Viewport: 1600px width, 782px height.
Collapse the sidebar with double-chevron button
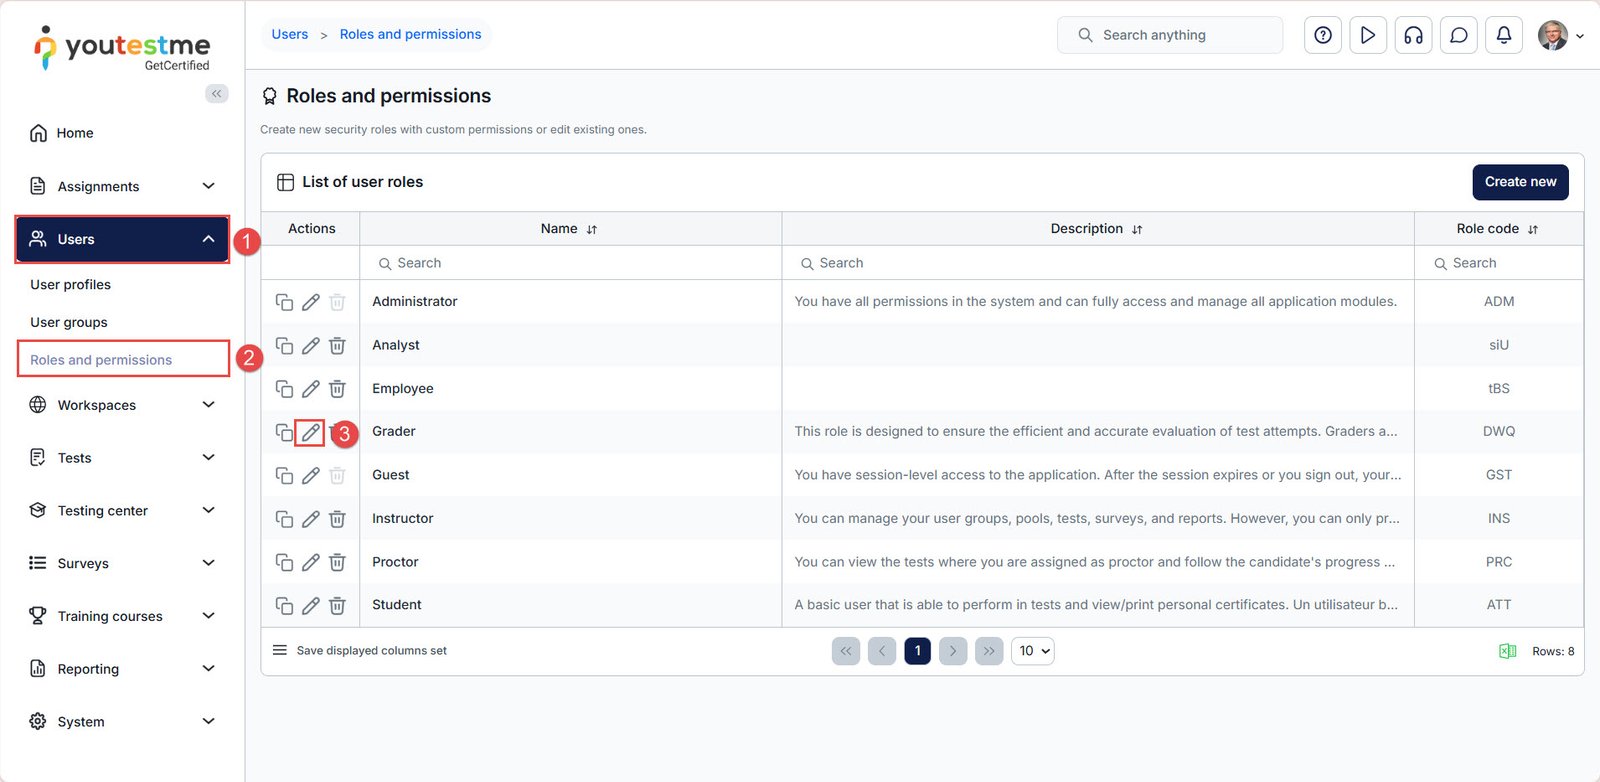tap(216, 94)
